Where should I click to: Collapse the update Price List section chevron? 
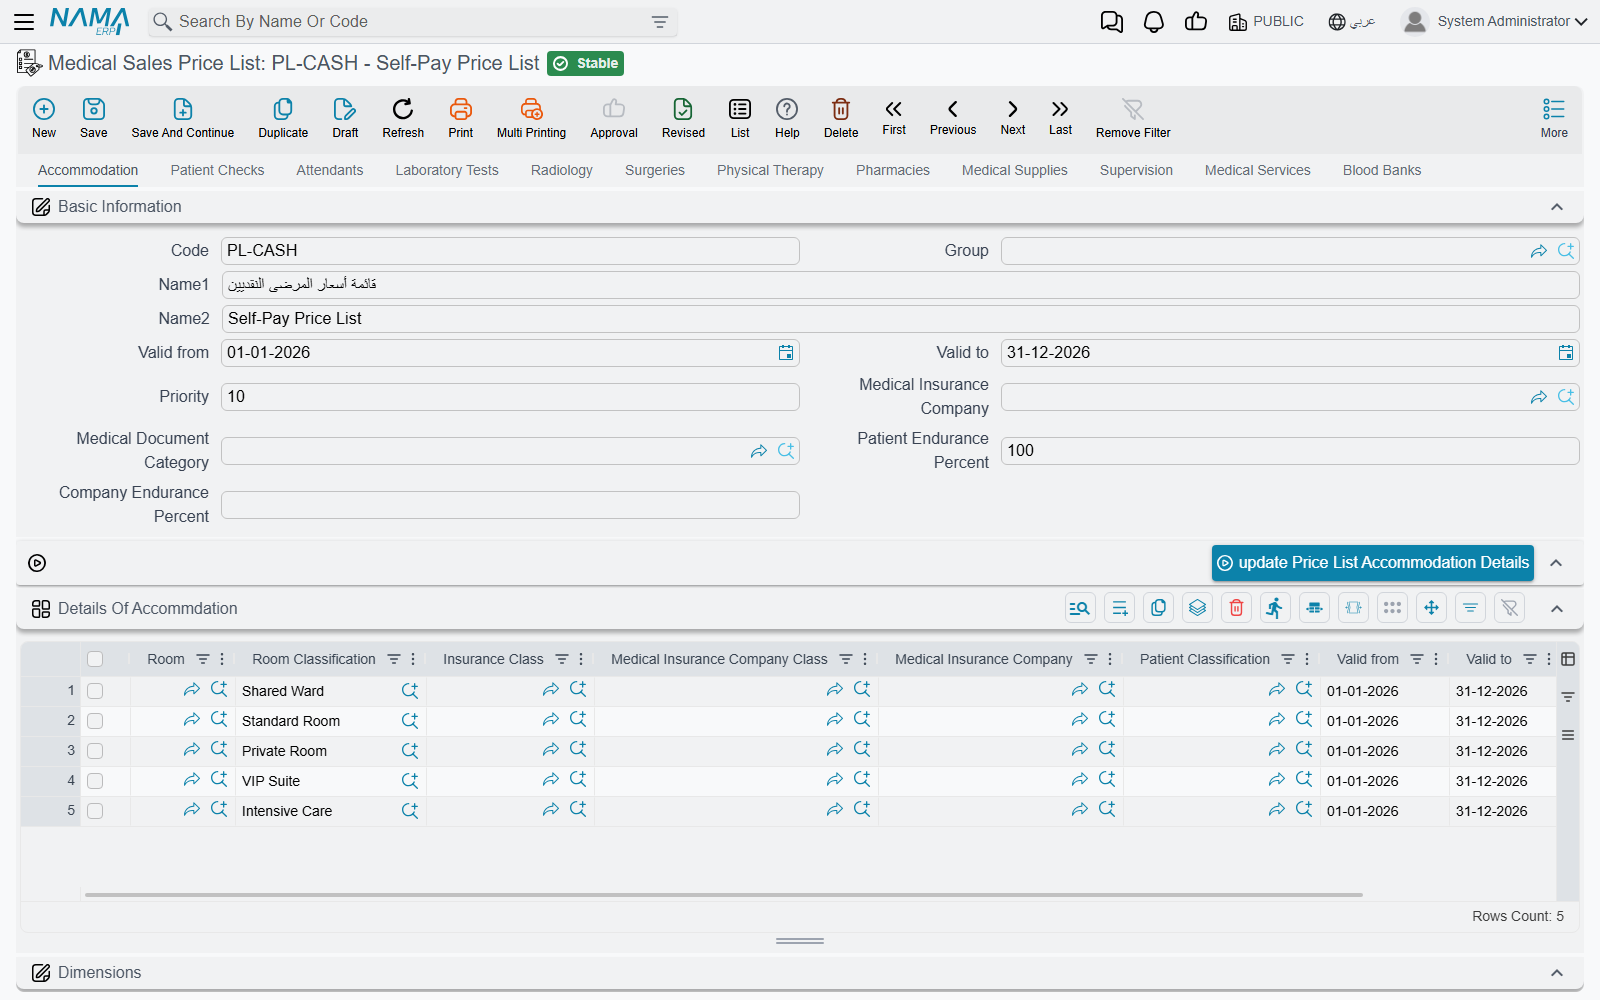(x=1556, y=563)
